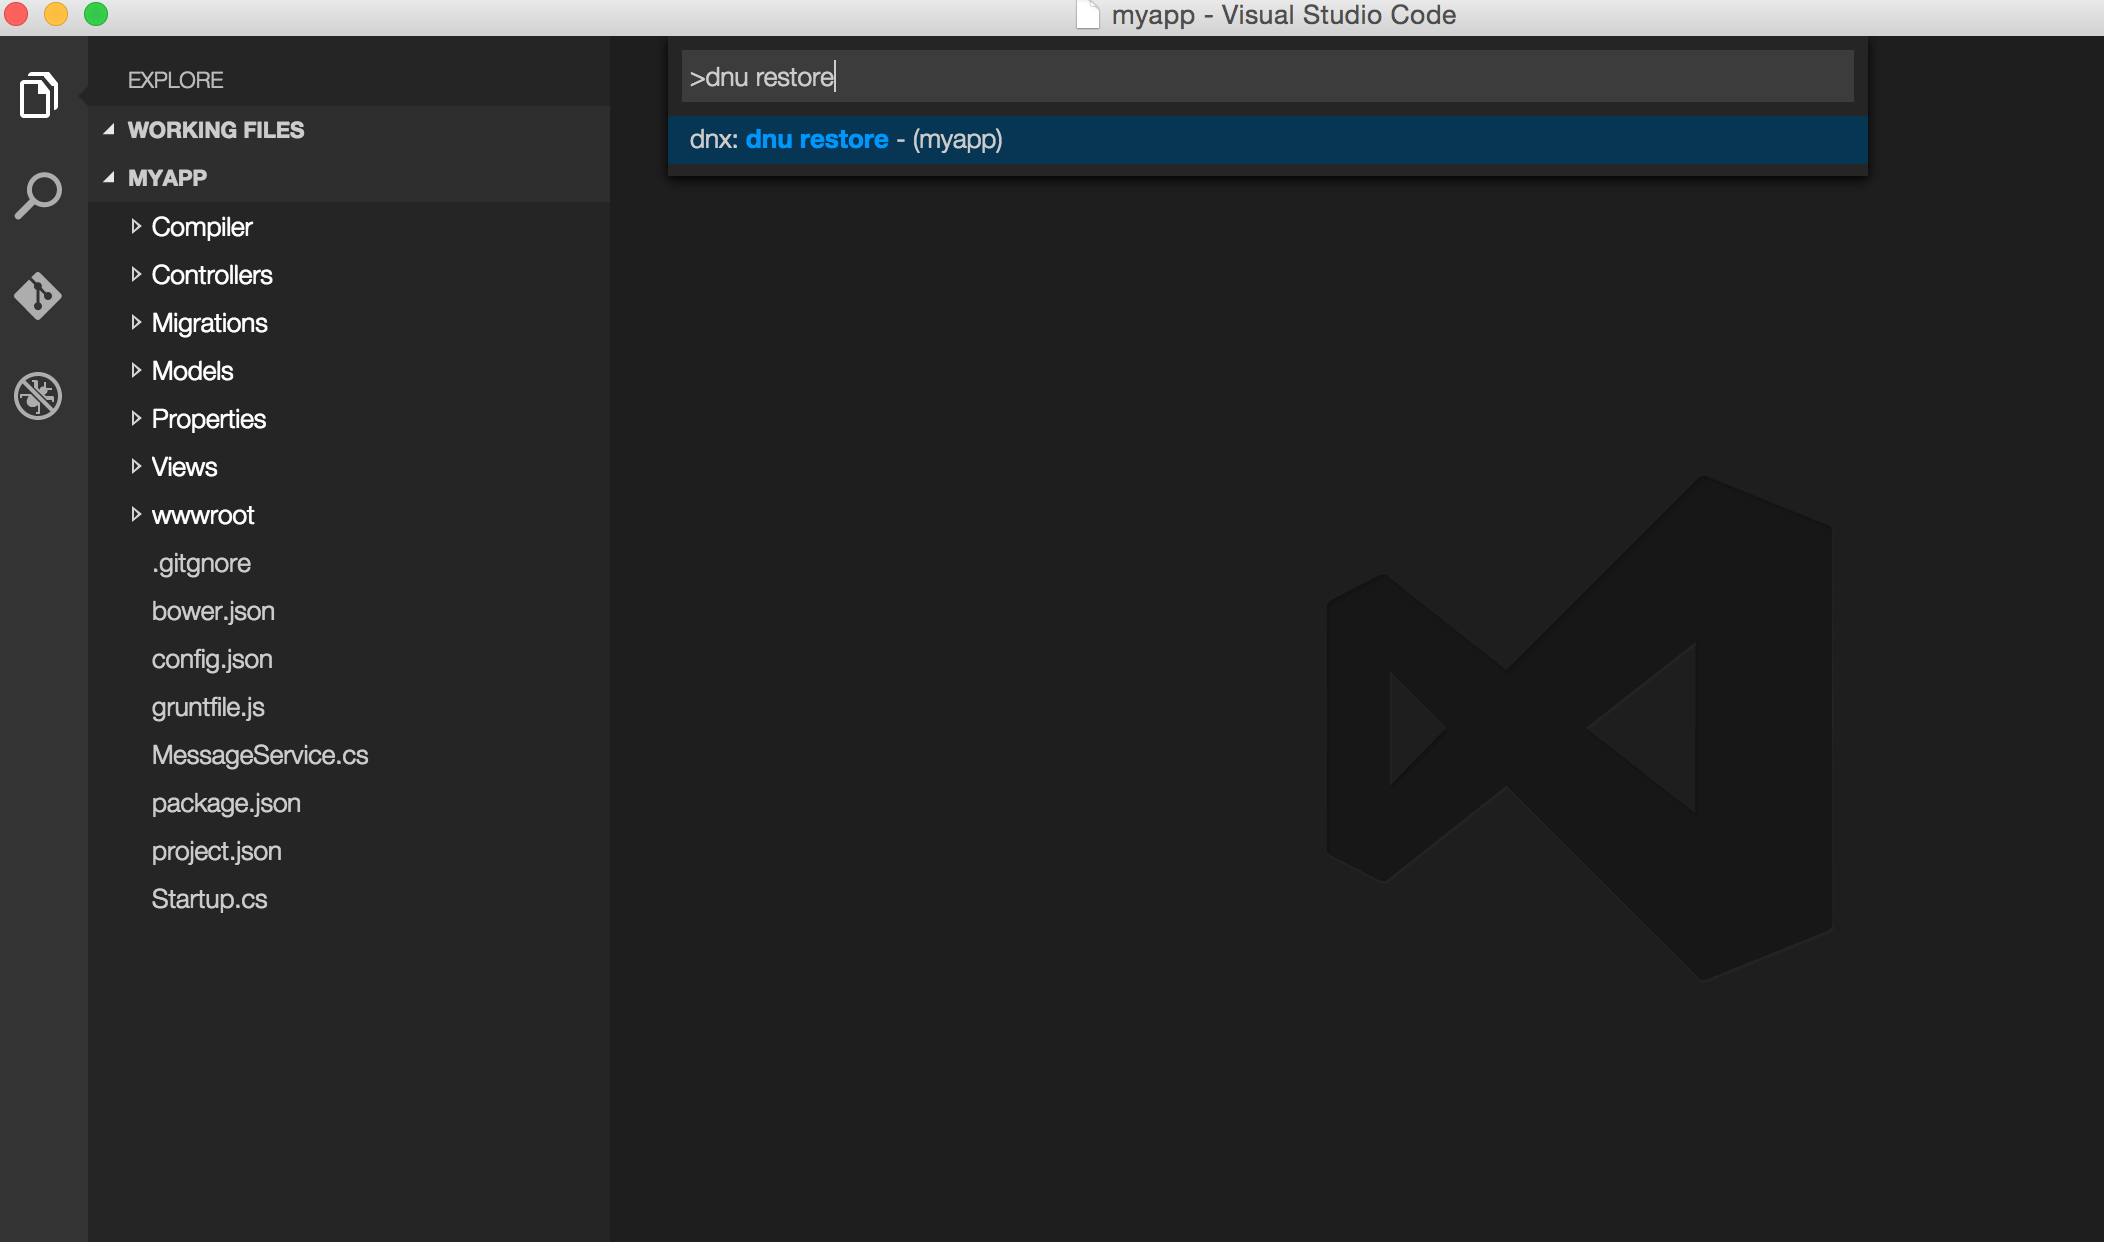The image size is (2104, 1242).
Task: Minimize window with yellow button
Action: pos(55,13)
